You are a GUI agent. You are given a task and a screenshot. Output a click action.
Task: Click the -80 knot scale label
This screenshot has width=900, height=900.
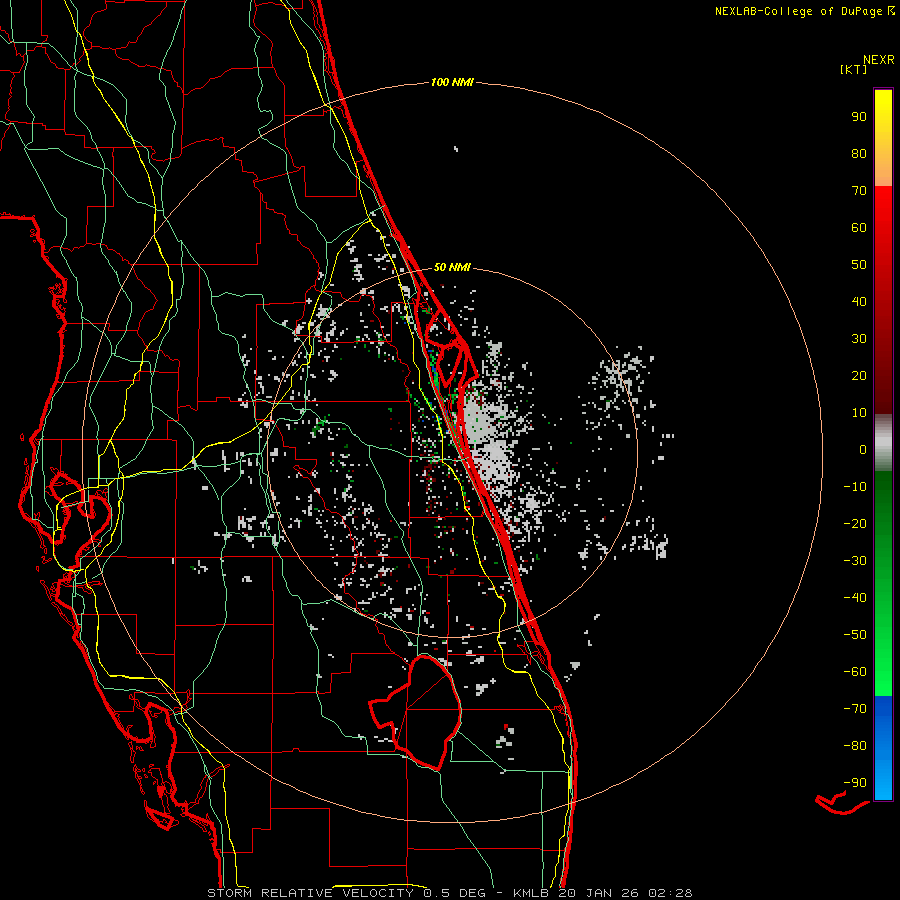pyautogui.click(x=855, y=746)
